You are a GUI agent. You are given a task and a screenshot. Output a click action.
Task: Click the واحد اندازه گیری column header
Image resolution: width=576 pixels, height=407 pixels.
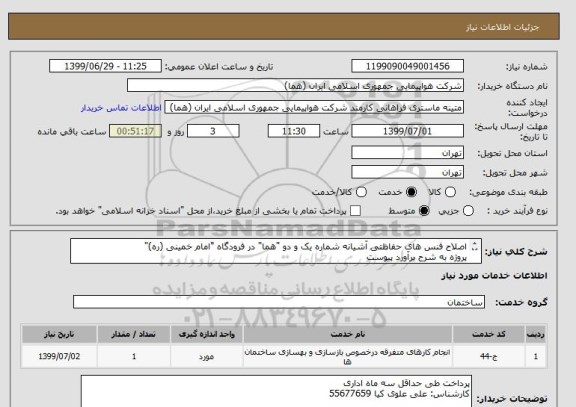point(206,334)
